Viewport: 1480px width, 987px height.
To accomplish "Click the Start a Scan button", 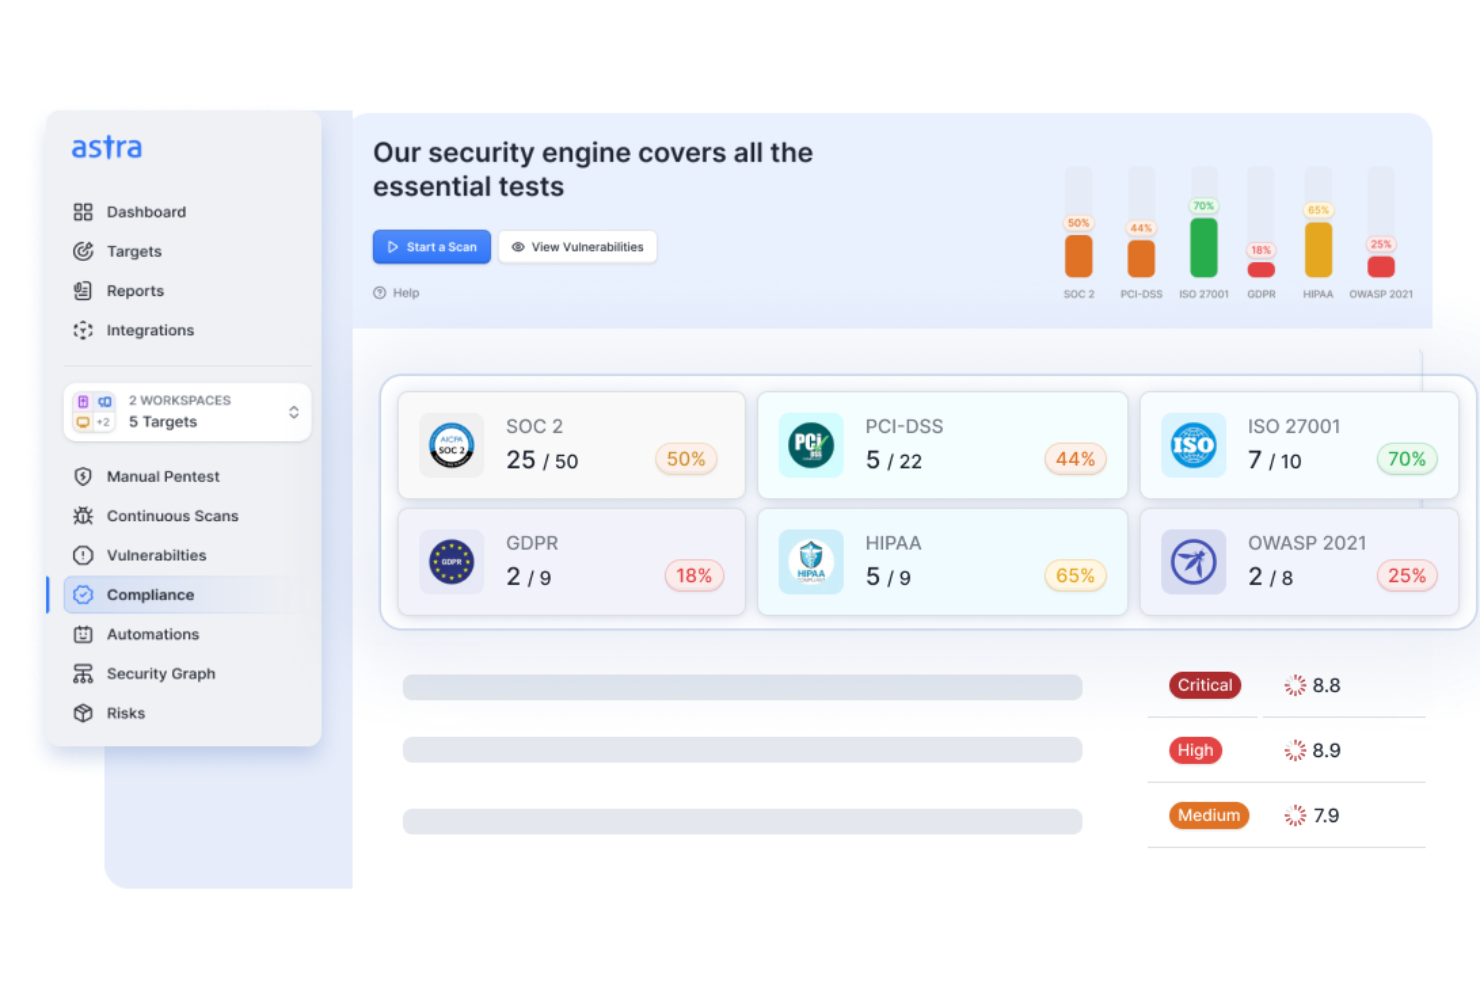I will (x=432, y=247).
